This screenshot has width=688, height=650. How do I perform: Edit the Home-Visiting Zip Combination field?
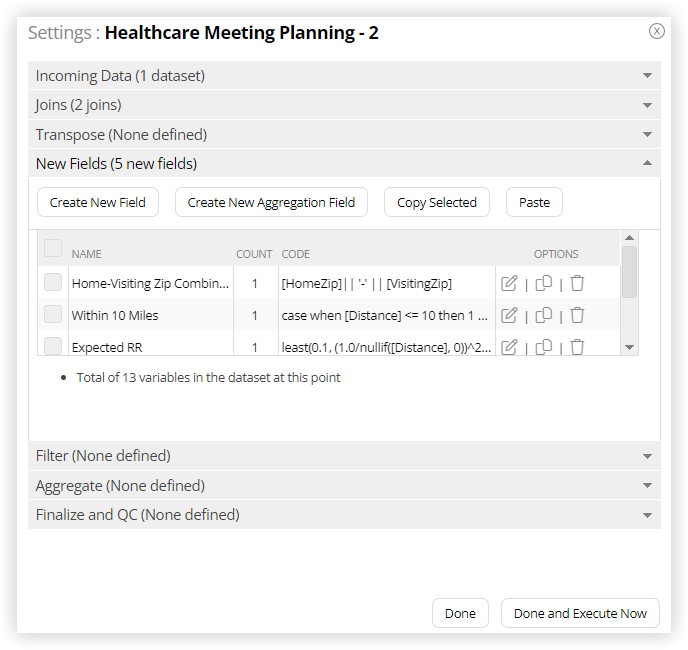click(509, 283)
